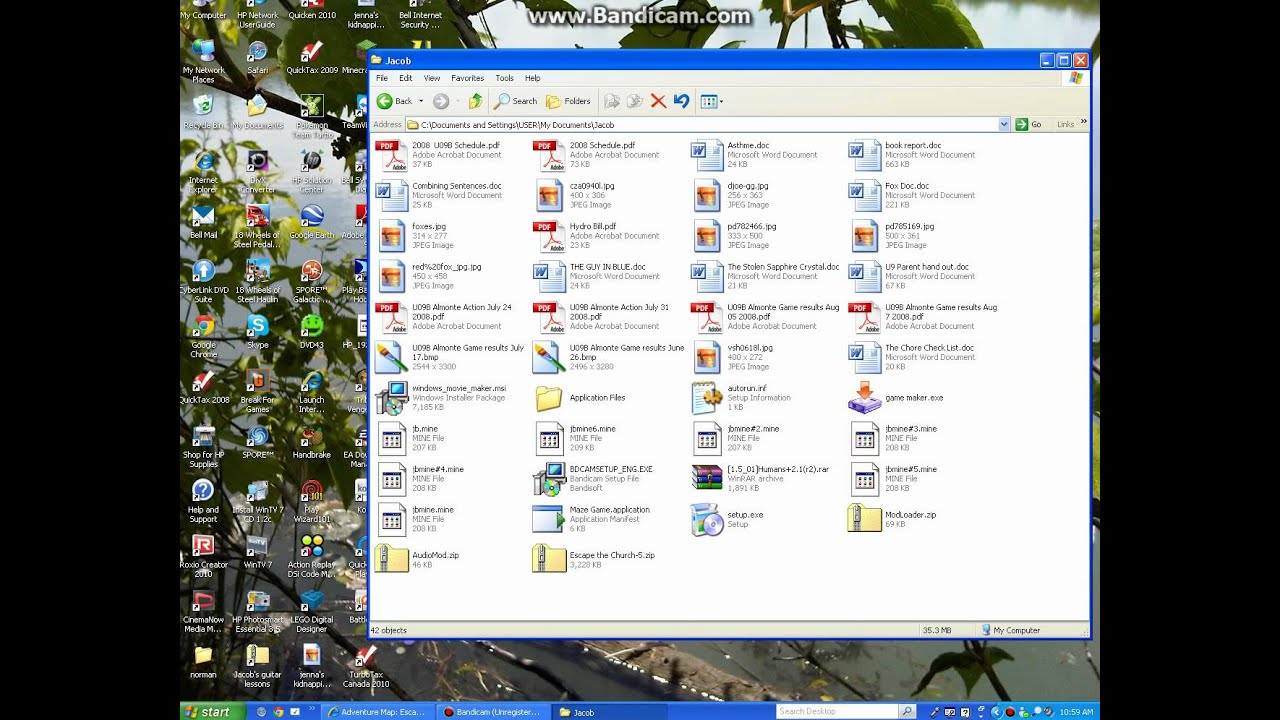Viewport: 1280px width, 720px height.
Task: Switch to Adventure Map taskbar button
Action: (380, 712)
